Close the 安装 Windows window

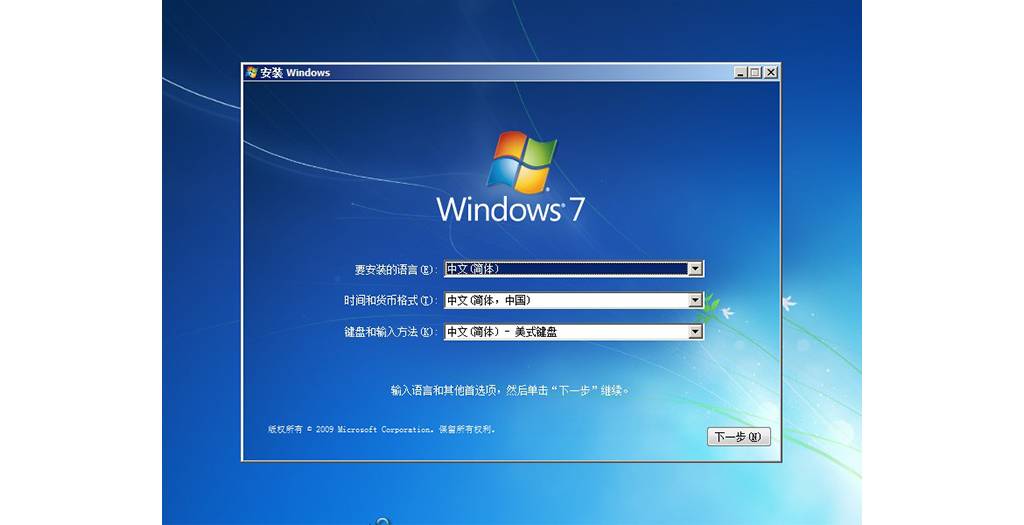coord(771,72)
